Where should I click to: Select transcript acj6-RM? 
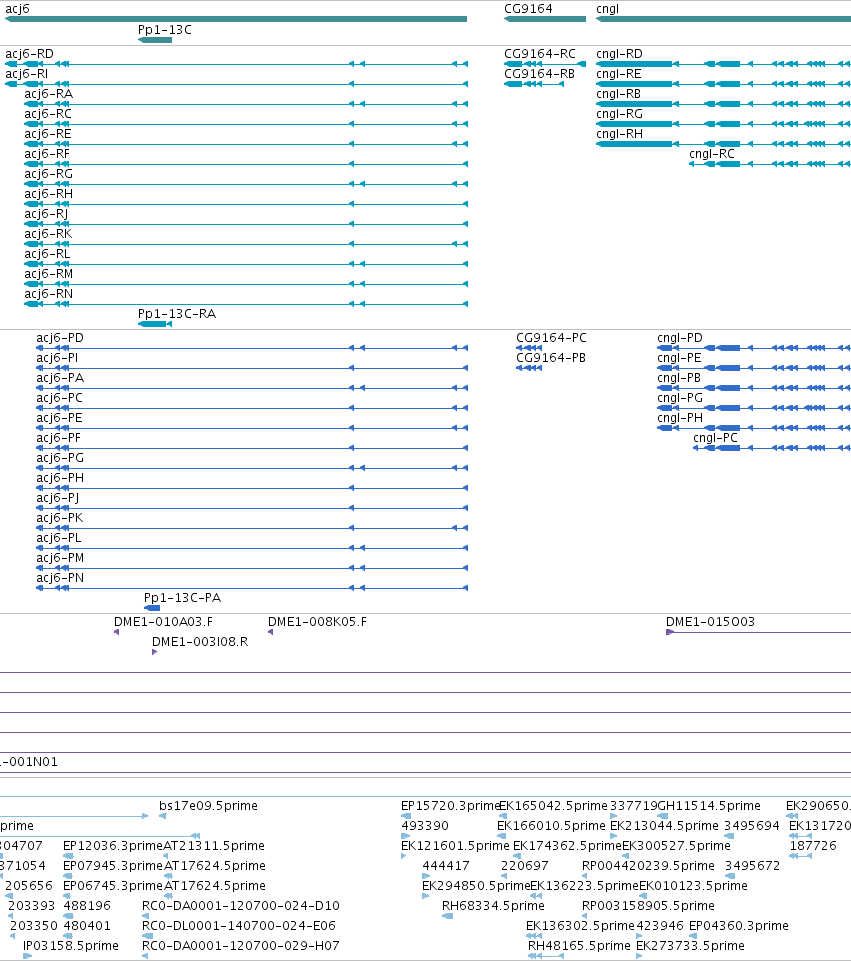coord(48,274)
